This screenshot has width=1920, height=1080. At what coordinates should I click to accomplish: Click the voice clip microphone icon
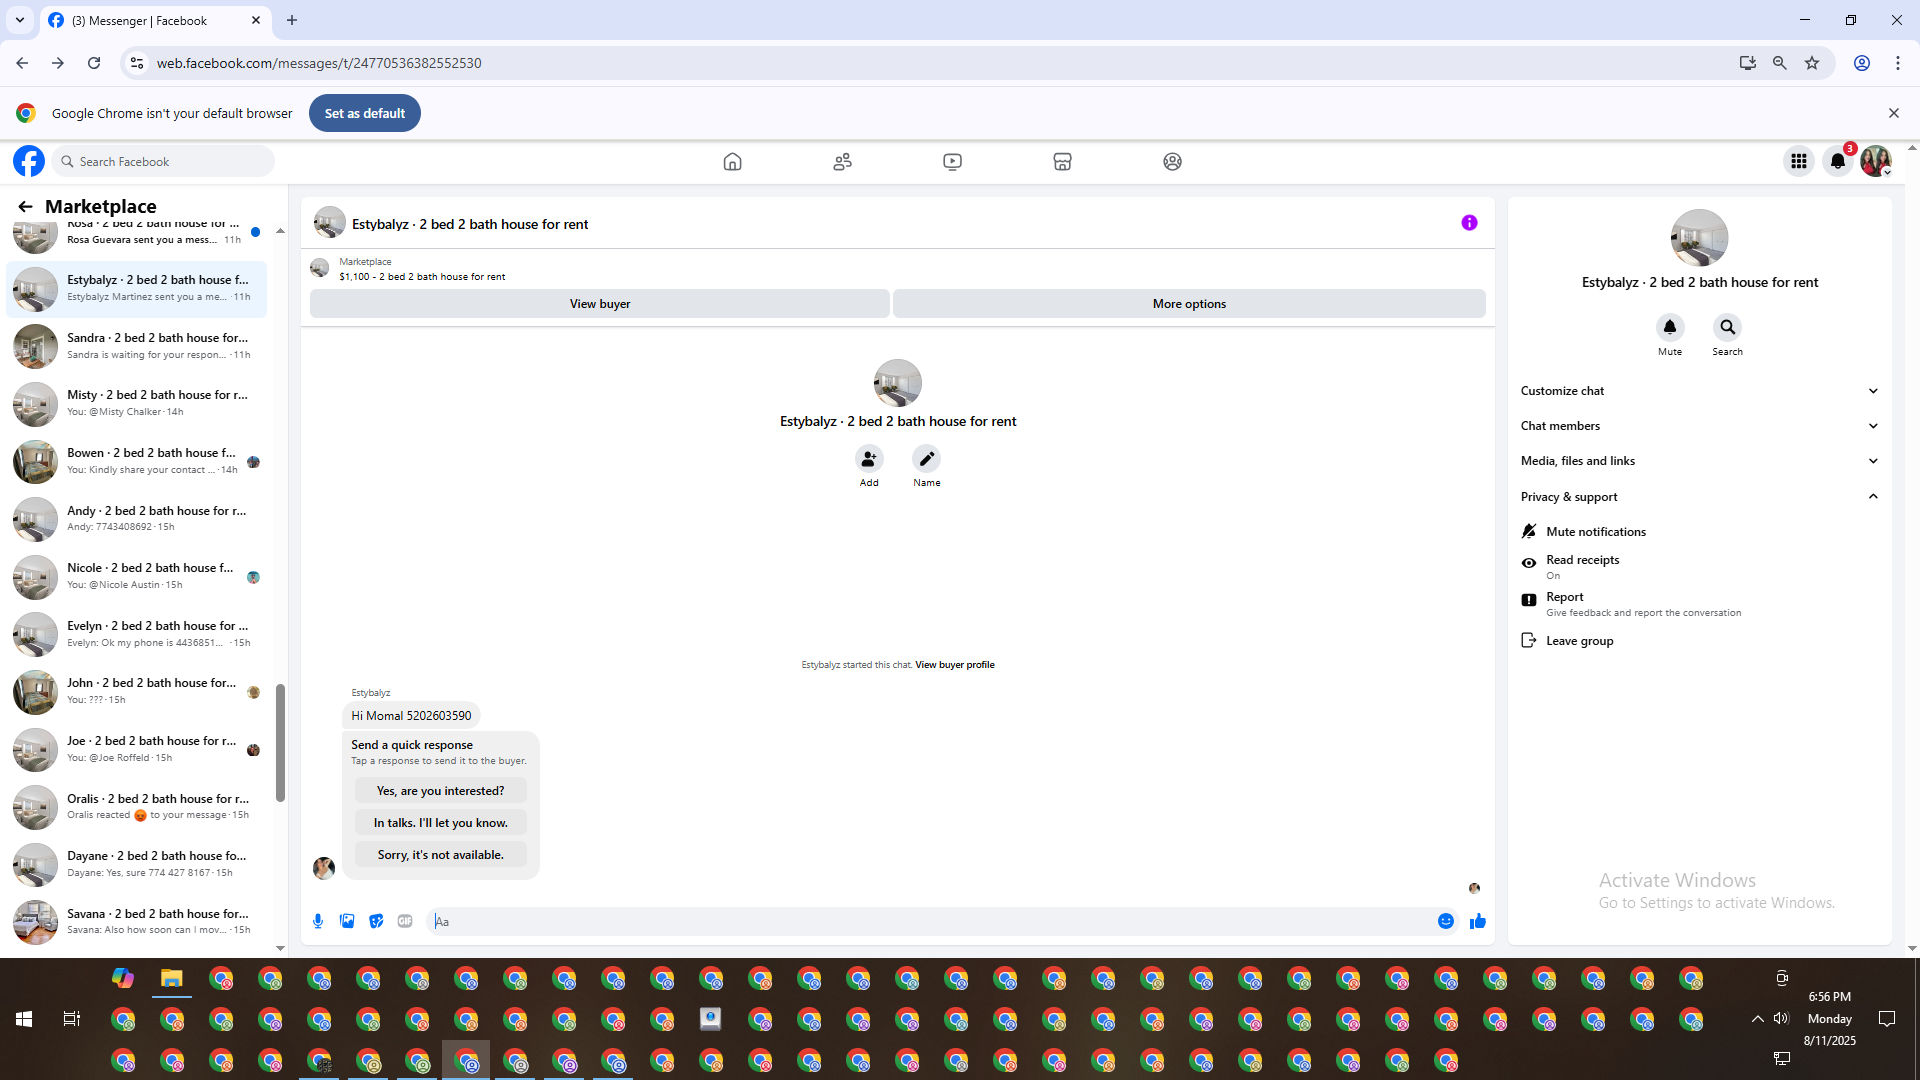click(x=318, y=921)
